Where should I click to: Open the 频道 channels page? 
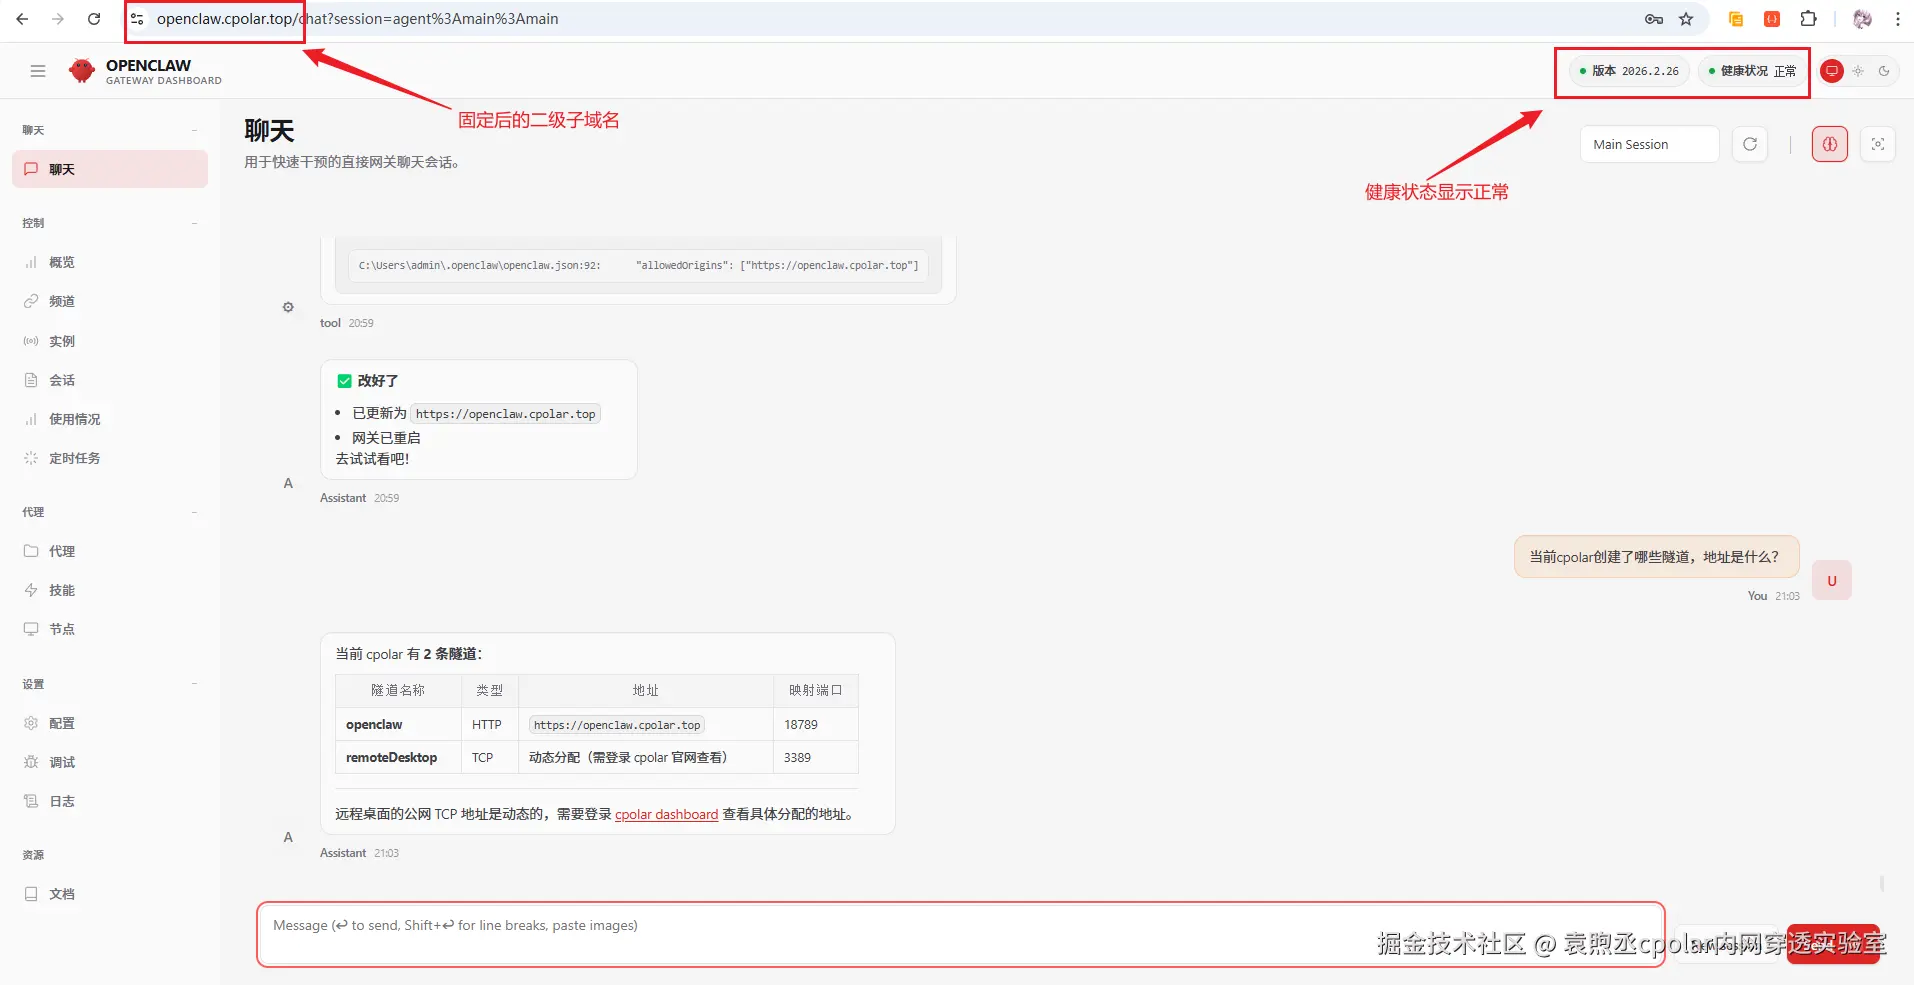110,301
